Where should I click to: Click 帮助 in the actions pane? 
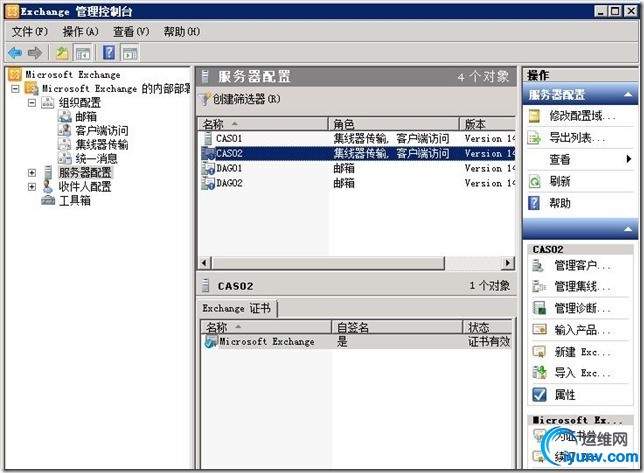580,203
